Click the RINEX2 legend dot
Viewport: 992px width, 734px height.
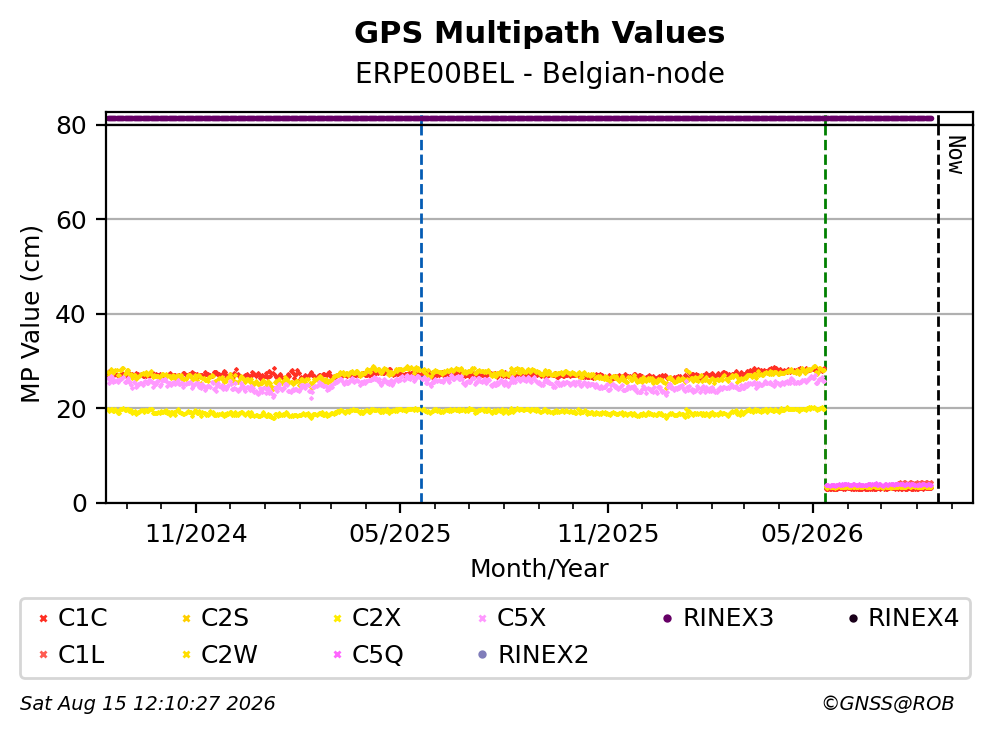coord(483,655)
